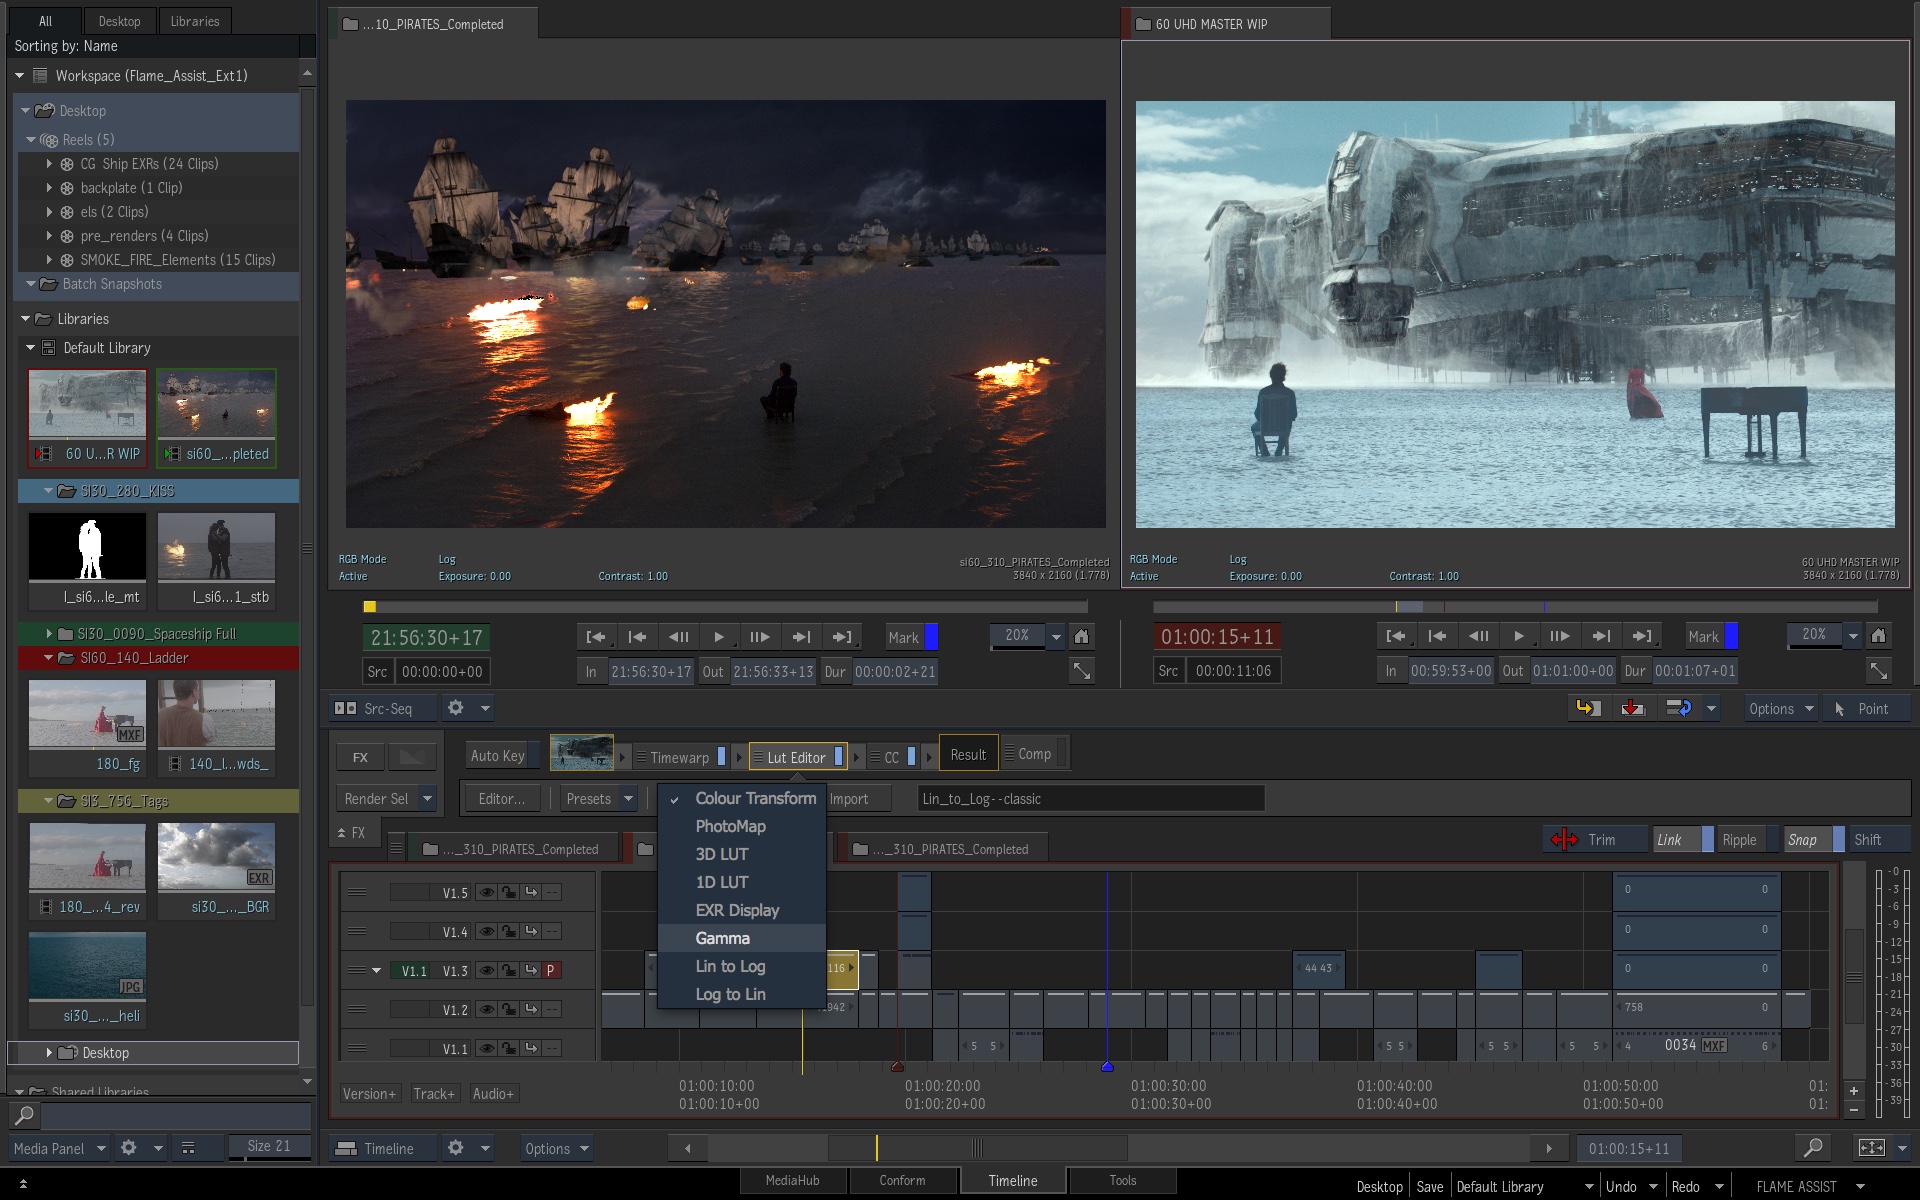Click the blue replace edit icon
1920x1200 pixels.
click(x=1678, y=708)
